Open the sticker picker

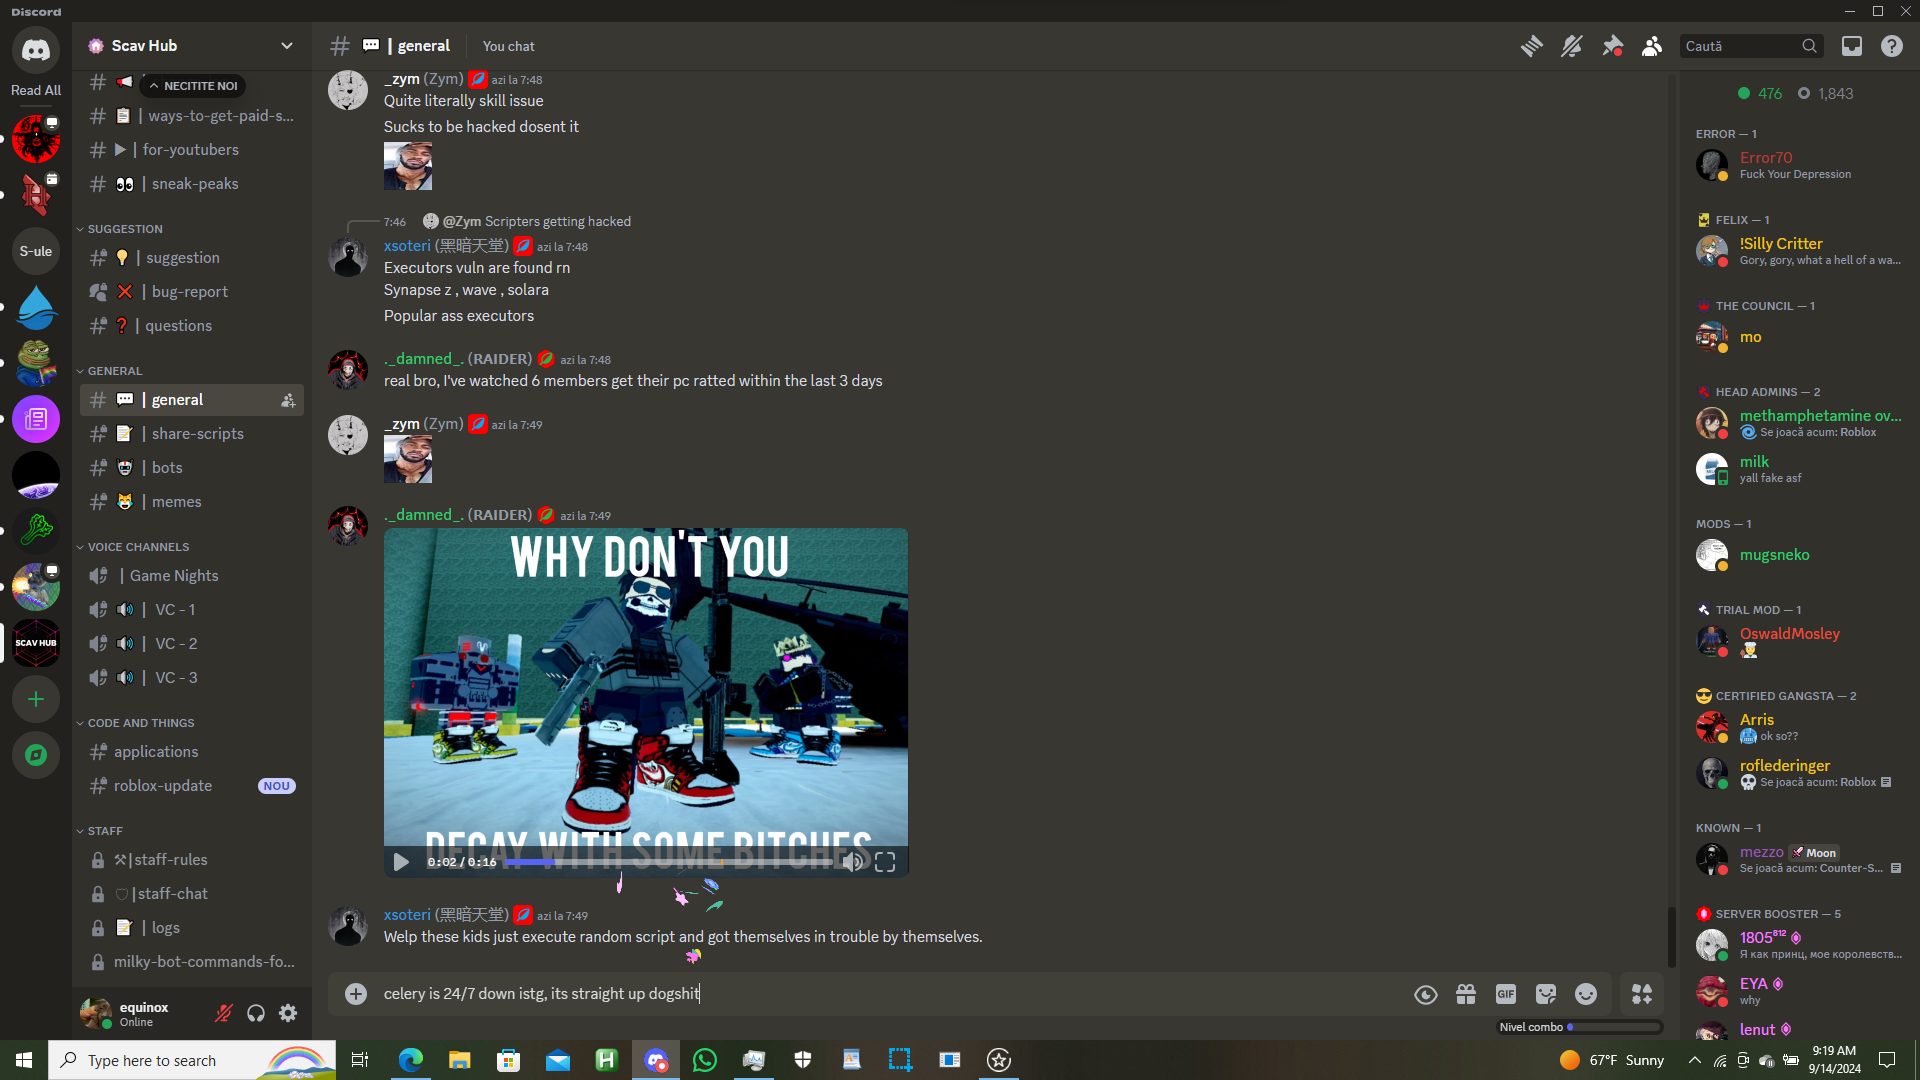[x=1546, y=994]
